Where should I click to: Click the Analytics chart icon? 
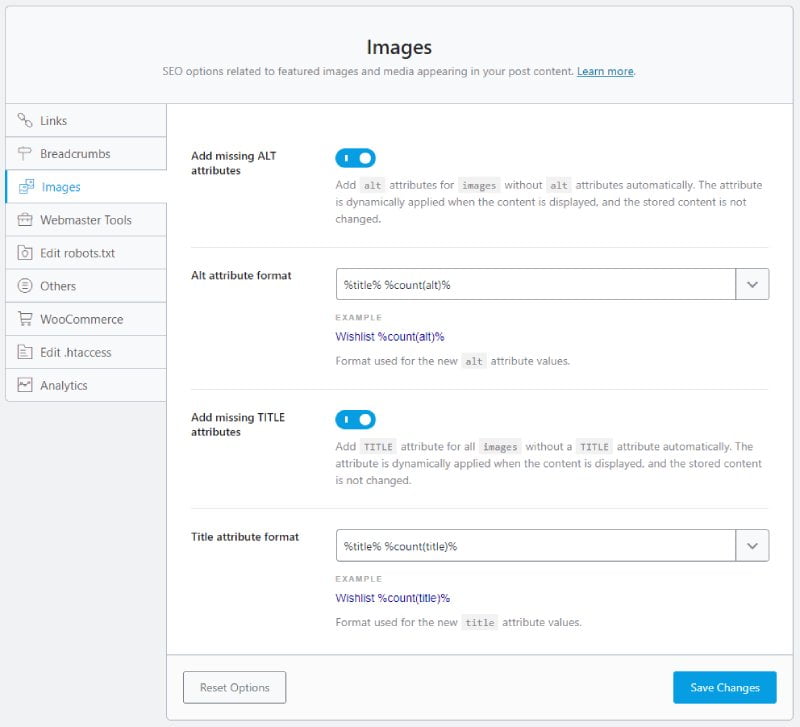point(25,385)
